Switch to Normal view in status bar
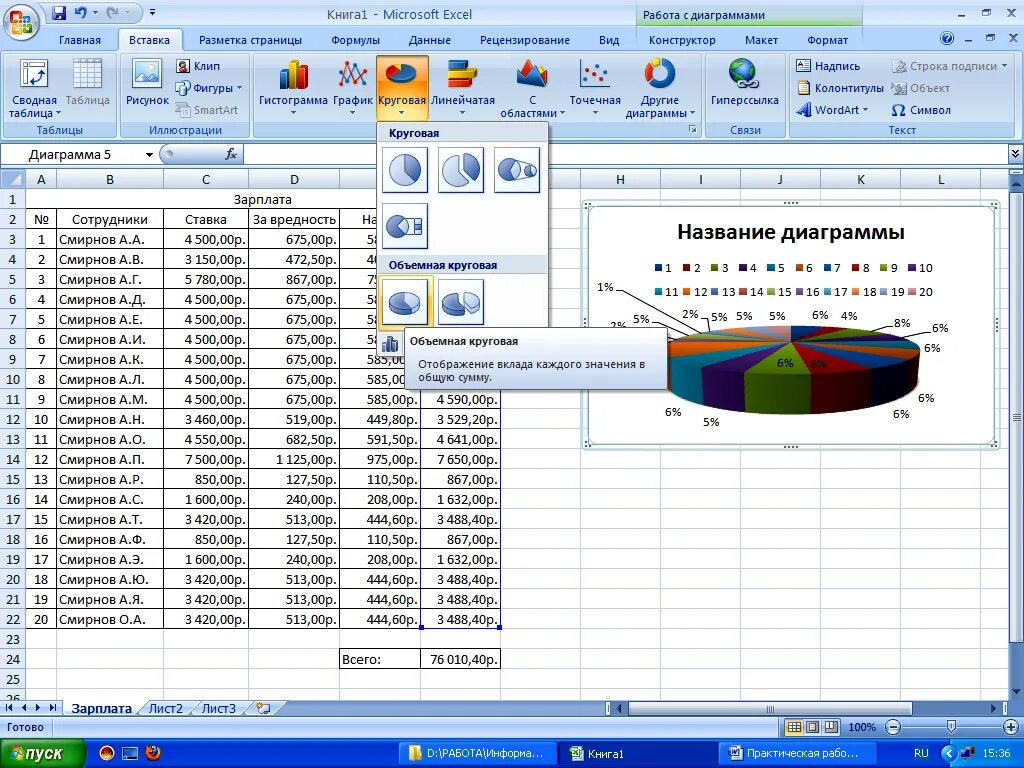1024x768 pixels. pos(793,727)
